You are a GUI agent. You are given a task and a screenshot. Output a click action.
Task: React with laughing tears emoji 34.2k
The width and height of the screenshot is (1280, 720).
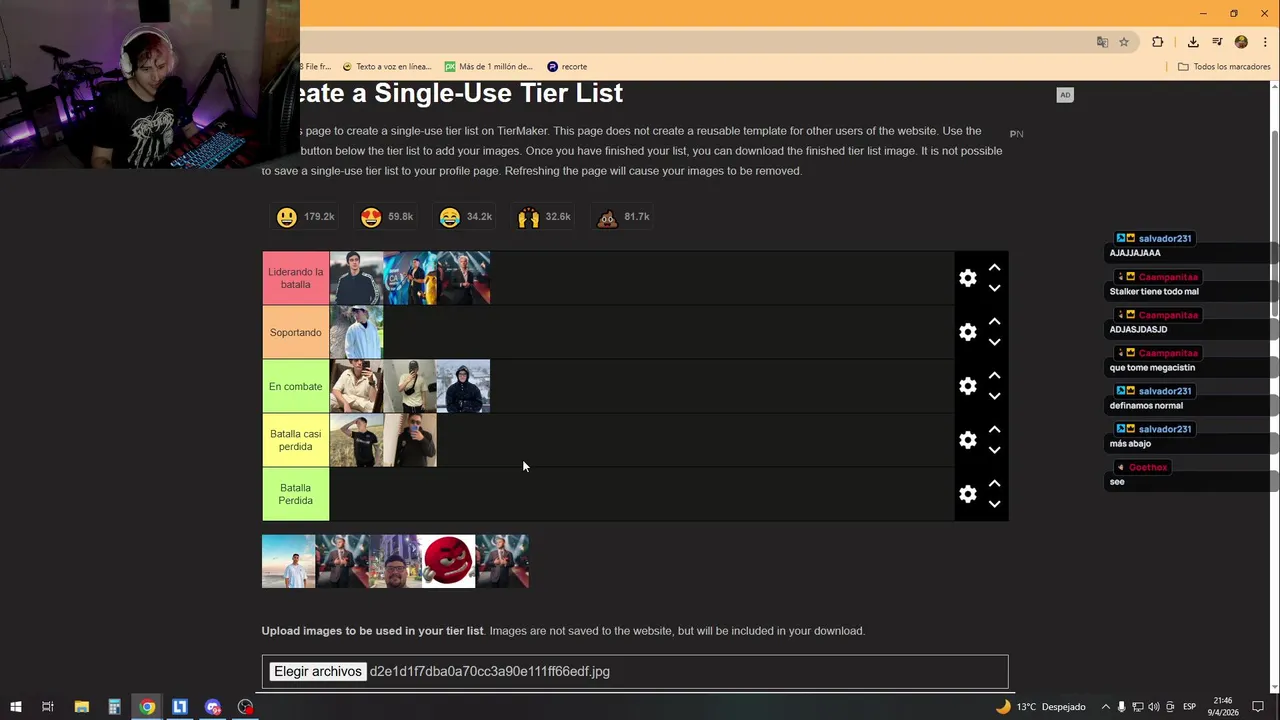466,217
